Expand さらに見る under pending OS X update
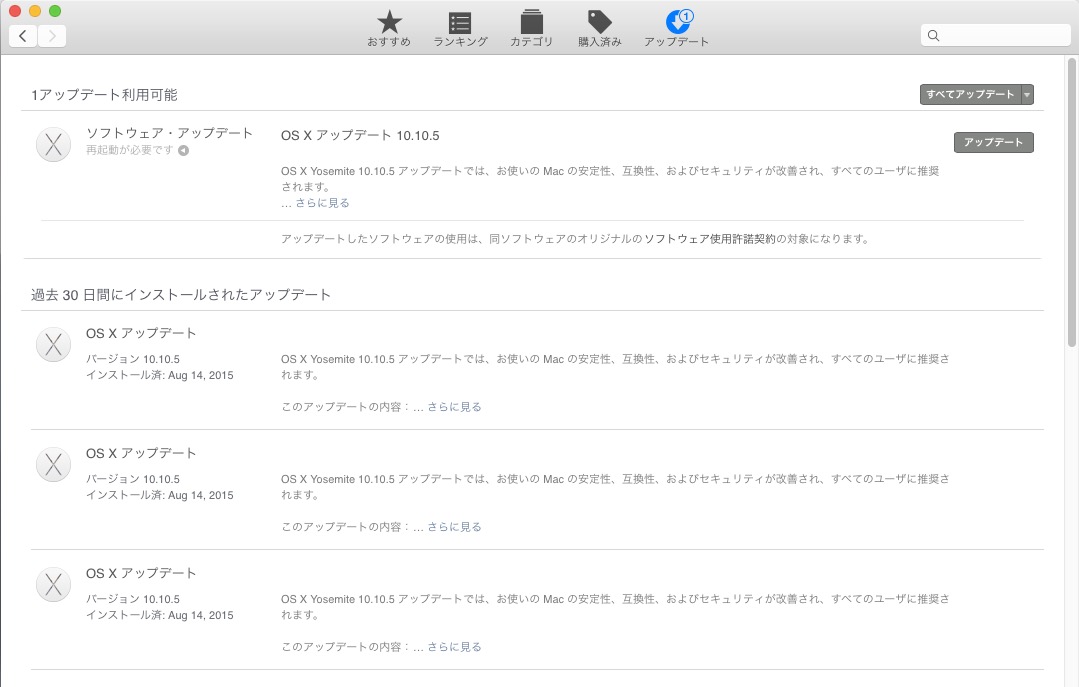Image resolution: width=1079 pixels, height=687 pixels. (322, 203)
